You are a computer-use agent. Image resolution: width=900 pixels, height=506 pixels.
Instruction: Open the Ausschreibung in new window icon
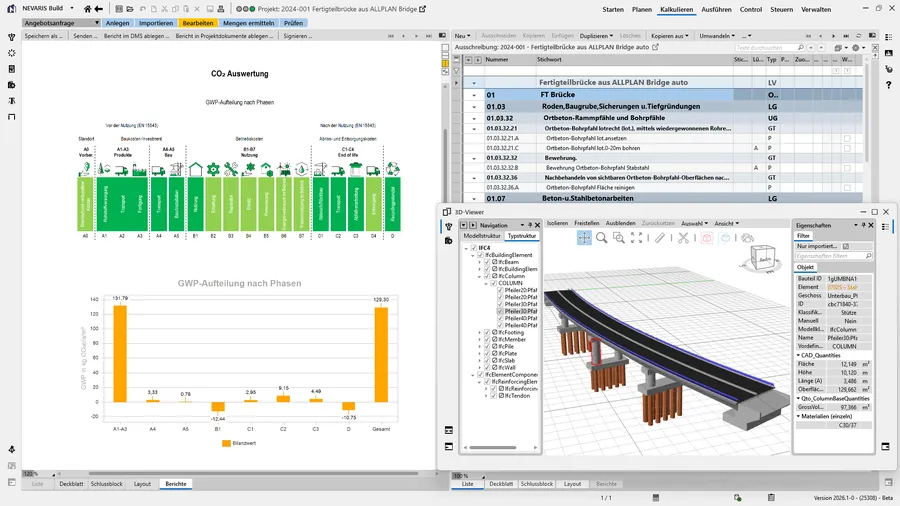coord(655,47)
